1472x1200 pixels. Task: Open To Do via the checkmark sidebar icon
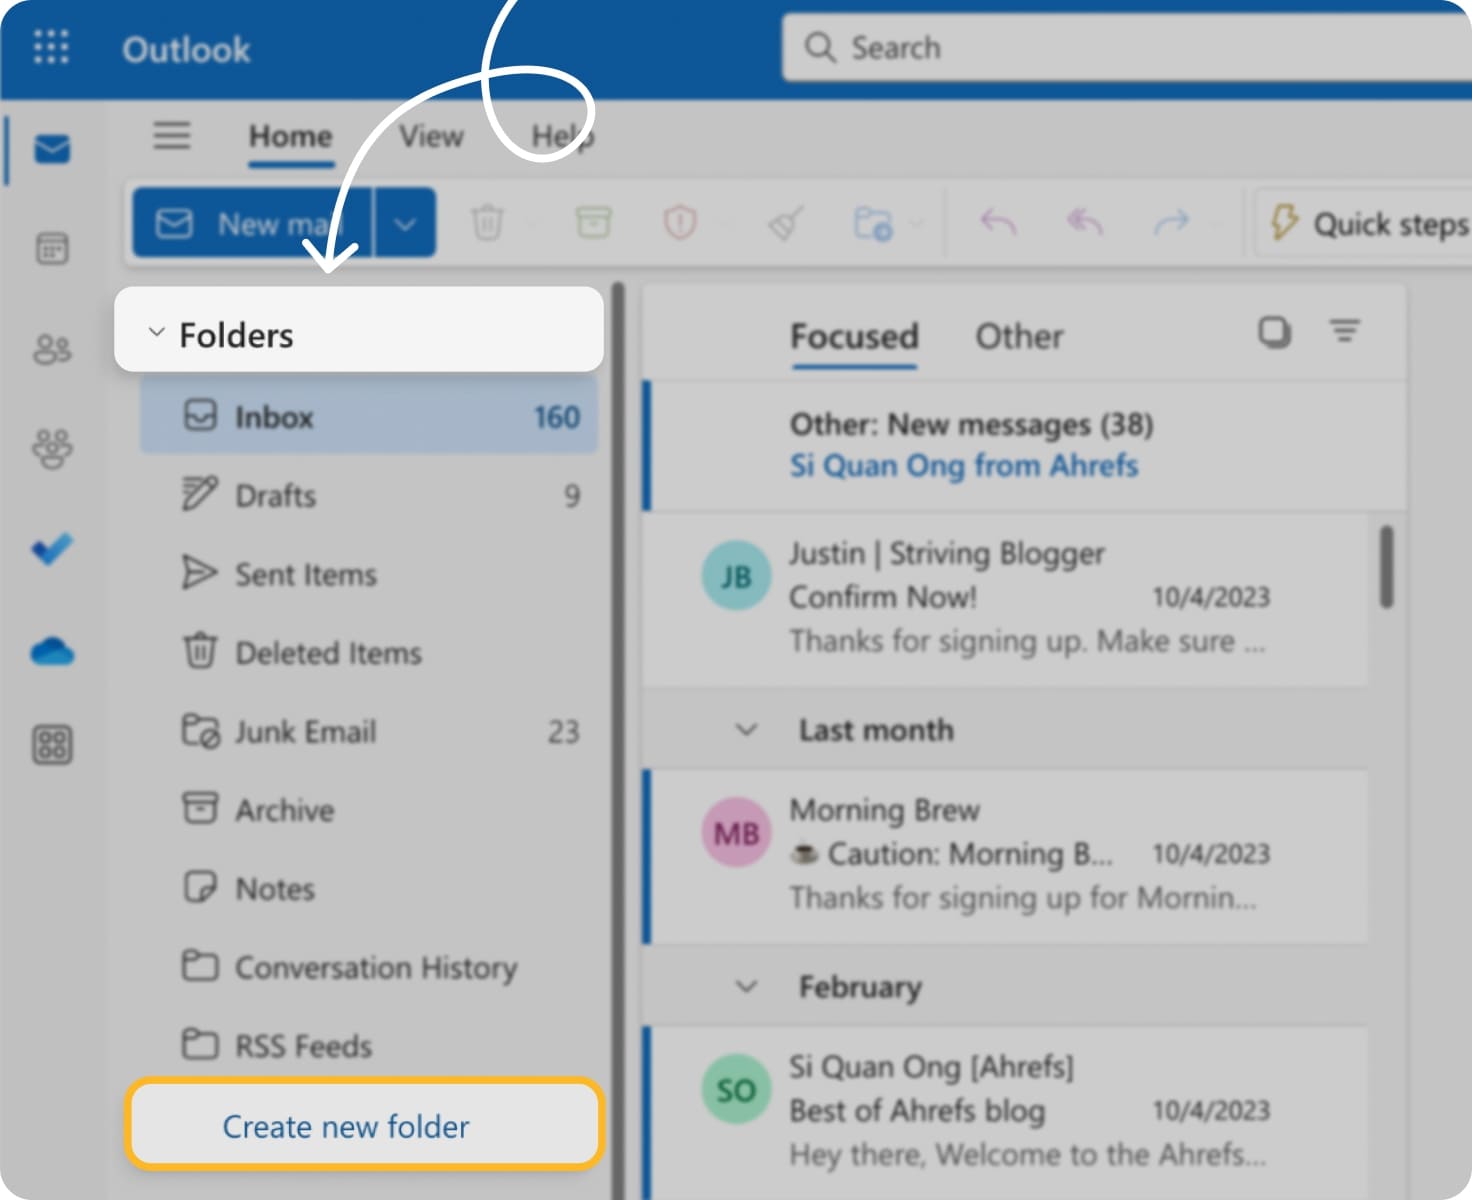click(50, 548)
